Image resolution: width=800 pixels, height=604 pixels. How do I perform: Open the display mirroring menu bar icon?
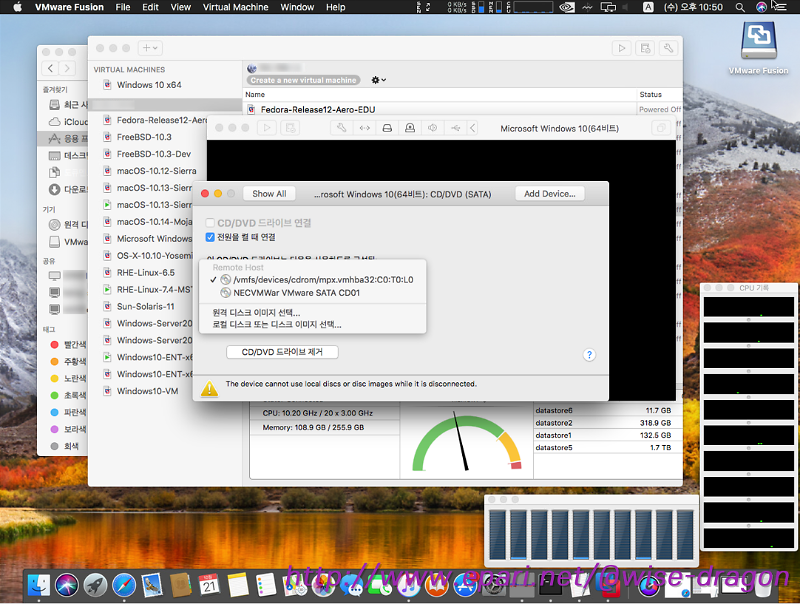coord(608,7)
